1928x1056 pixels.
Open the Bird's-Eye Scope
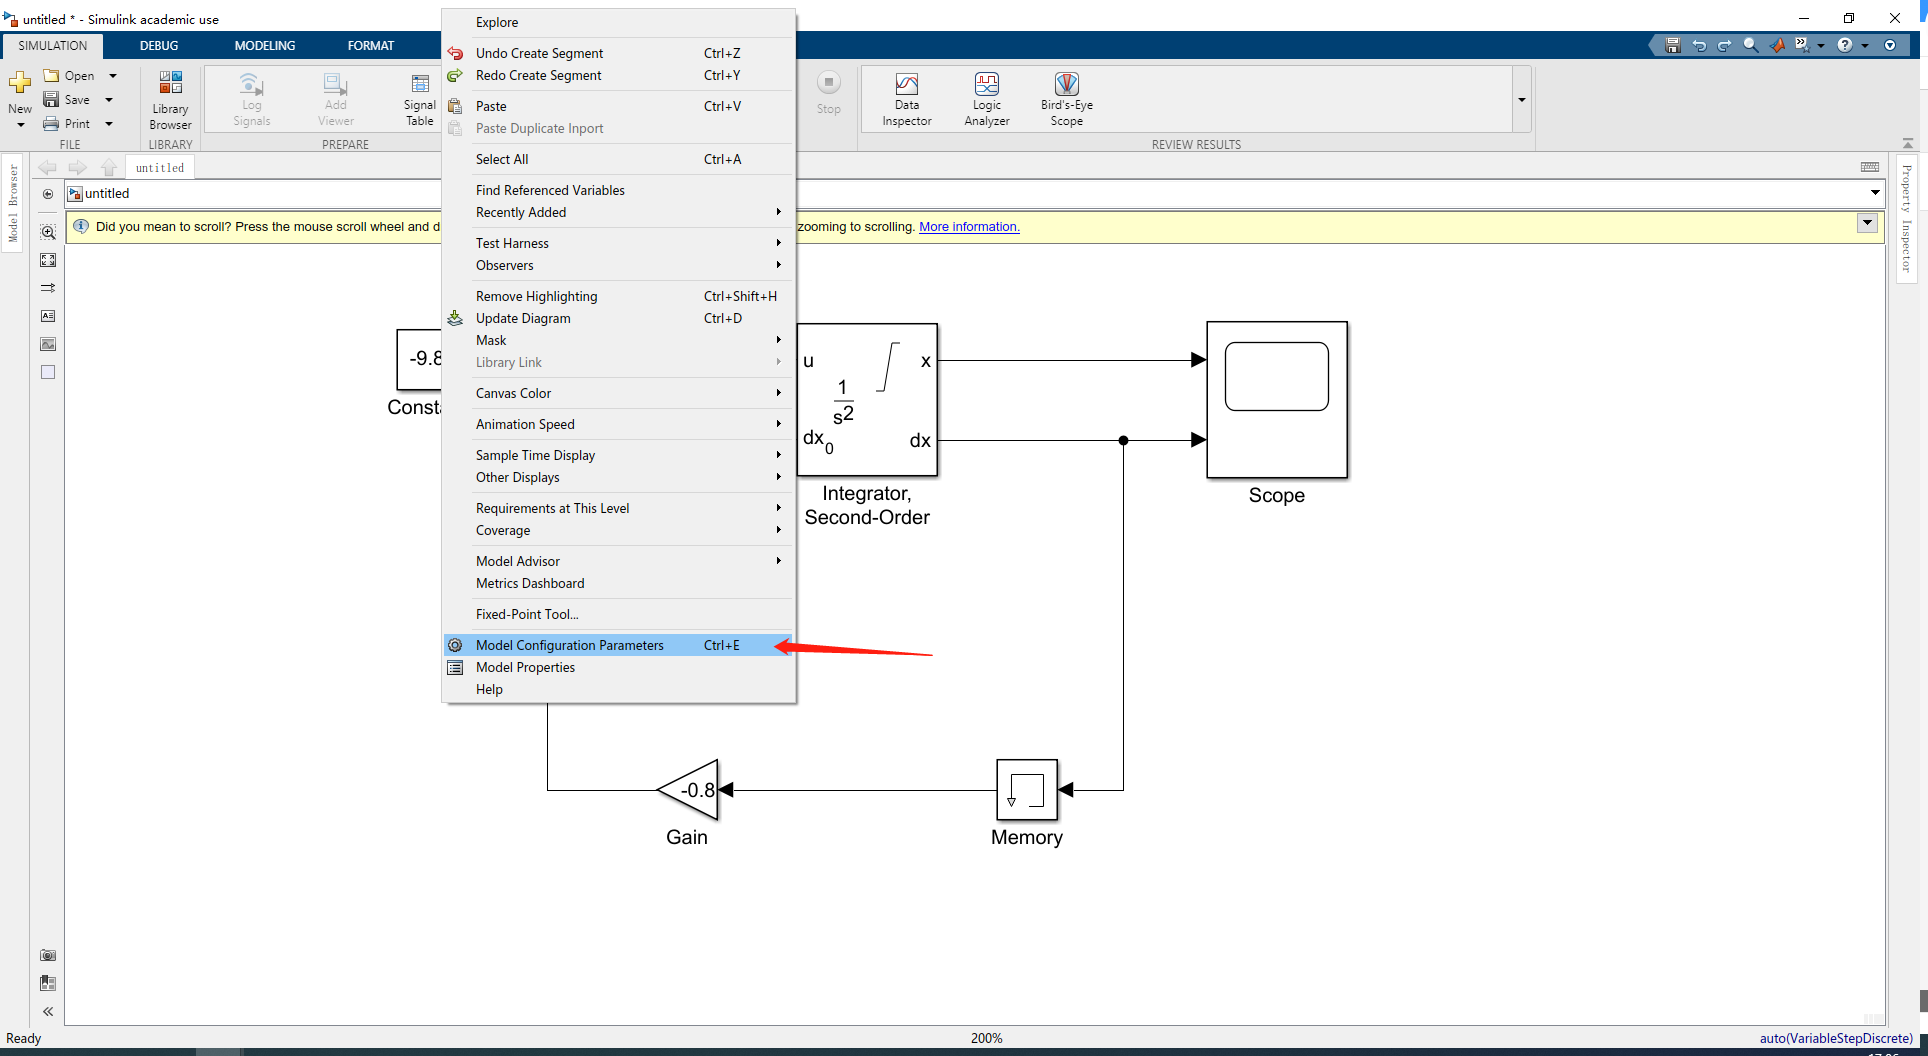1066,98
